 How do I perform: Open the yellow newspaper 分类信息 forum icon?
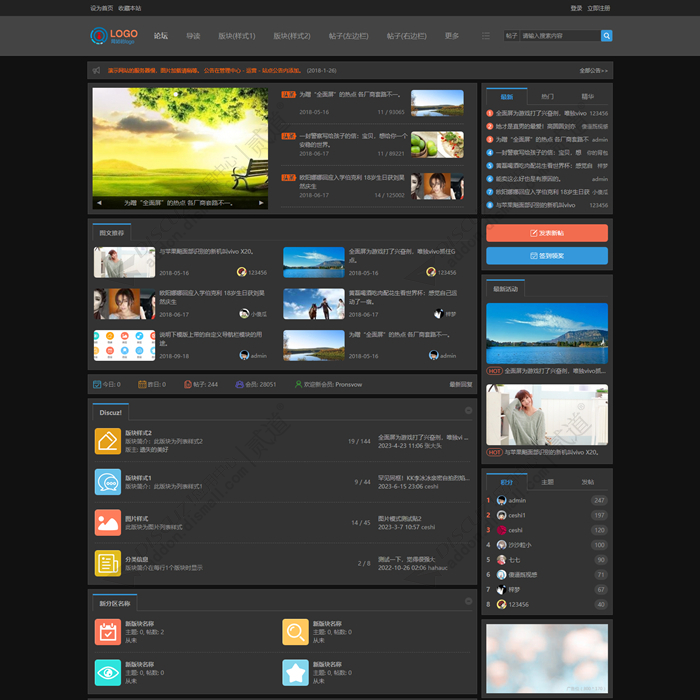click(108, 563)
